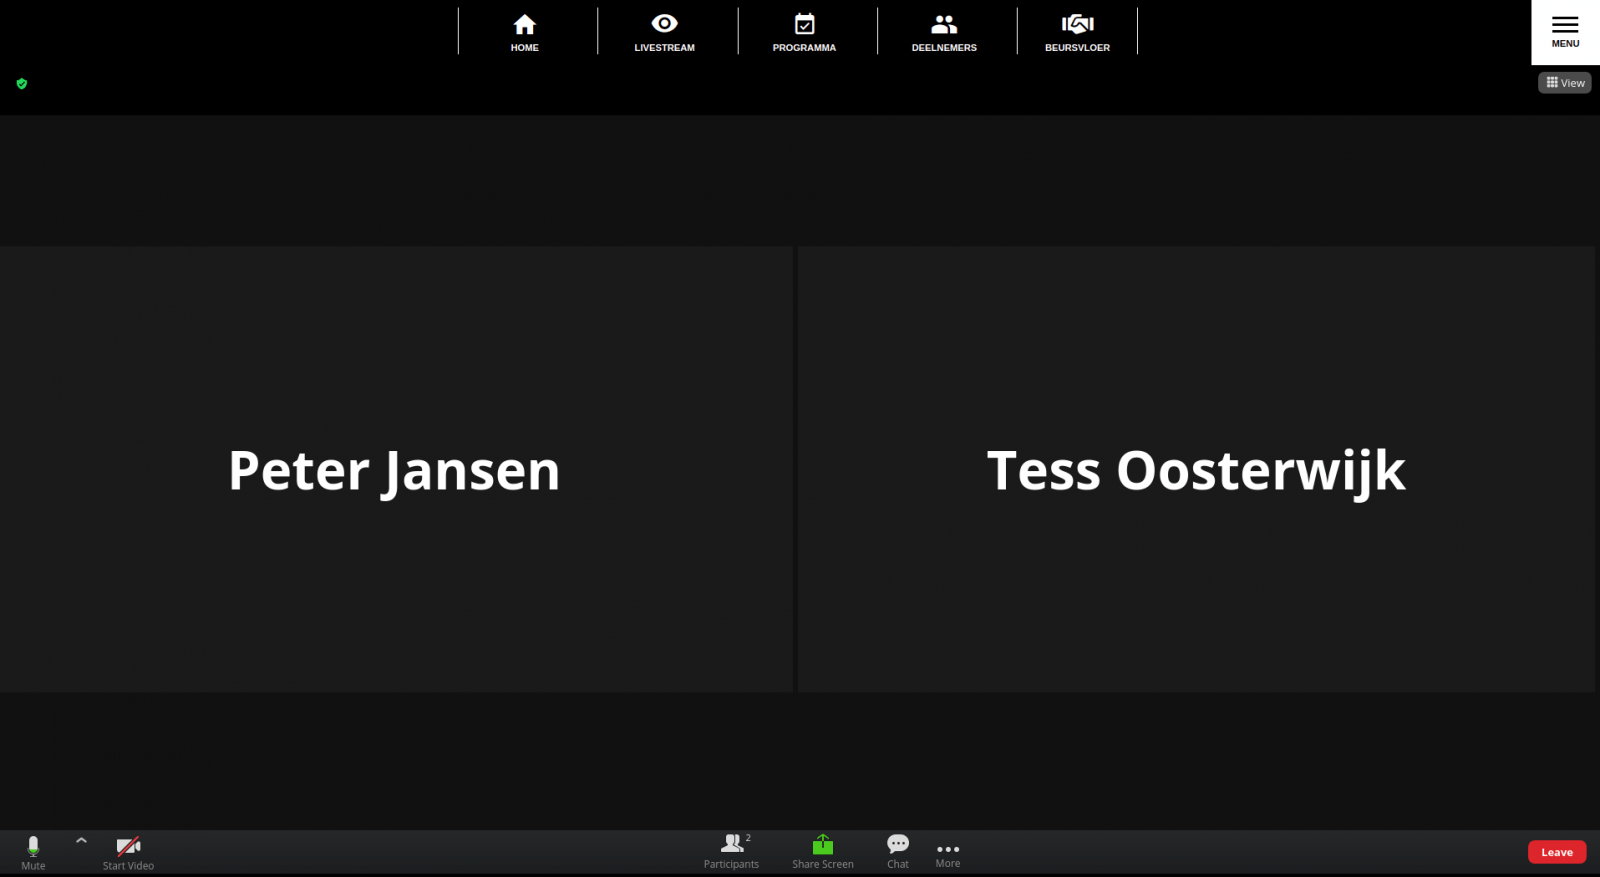Open the Participants panel

point(731,851)
